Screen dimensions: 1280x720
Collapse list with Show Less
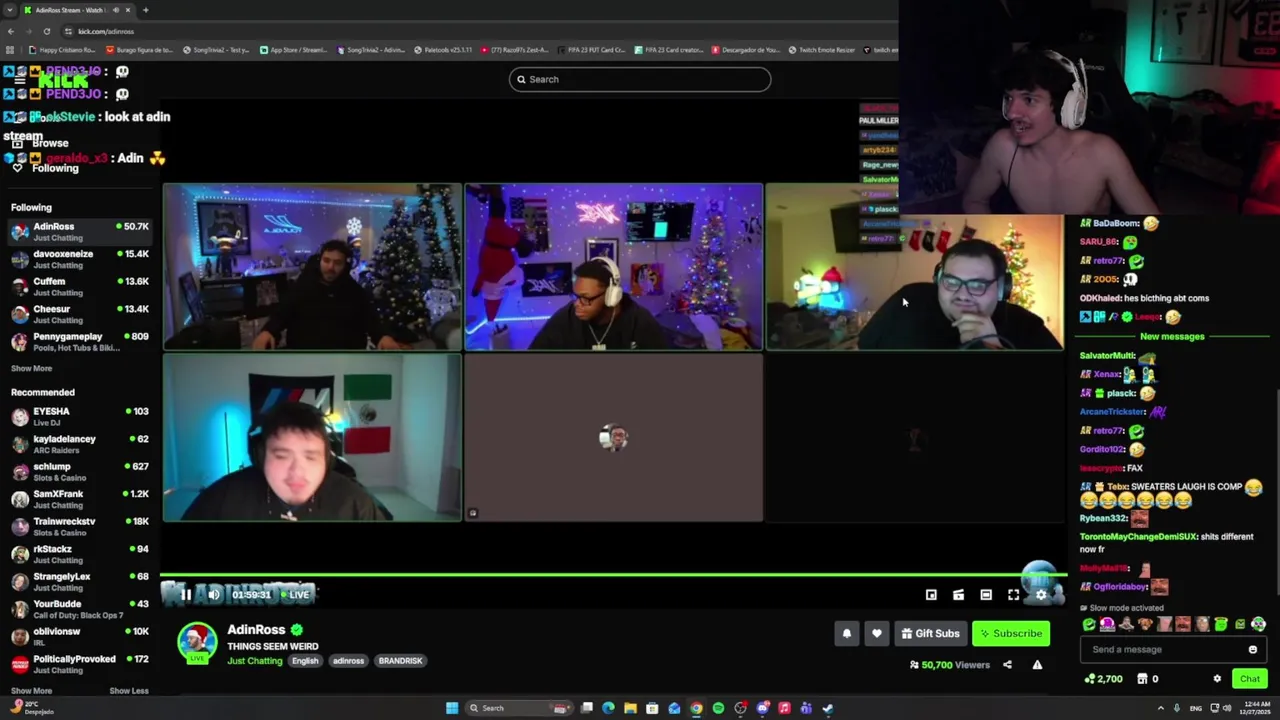click(x=128, y=691)
